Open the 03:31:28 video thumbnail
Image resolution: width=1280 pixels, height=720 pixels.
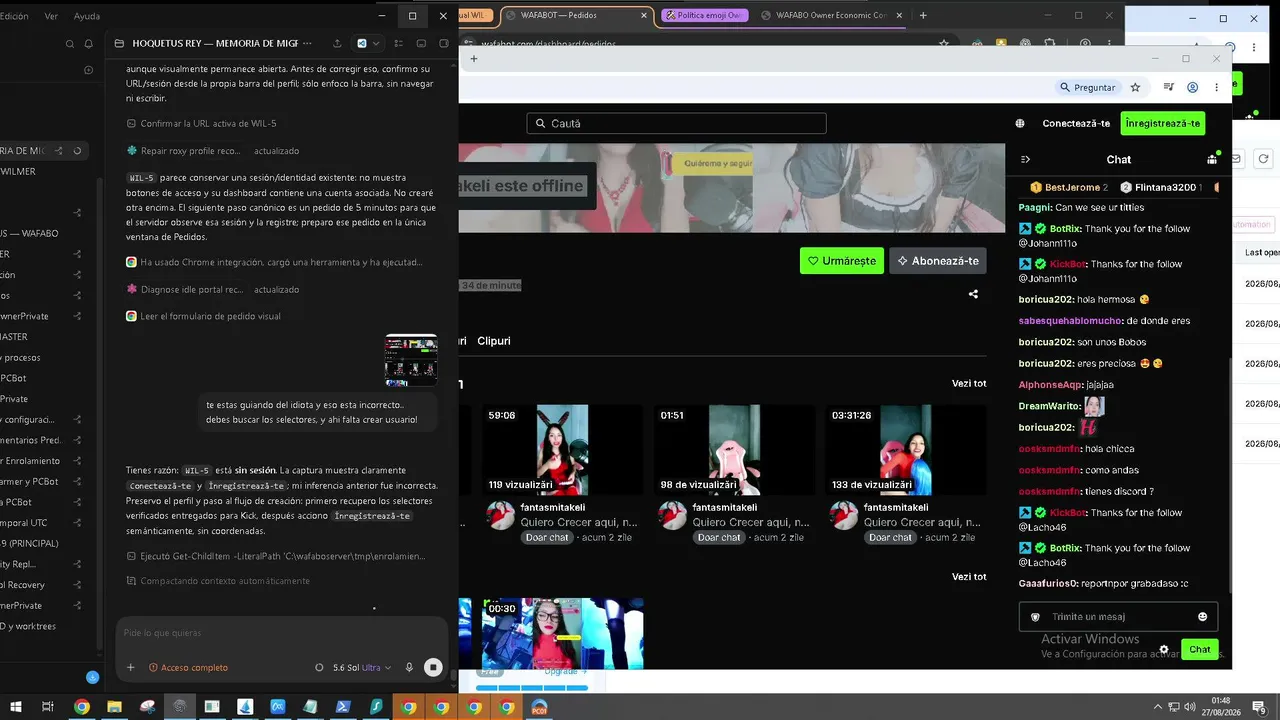click(x=905, y=450)
